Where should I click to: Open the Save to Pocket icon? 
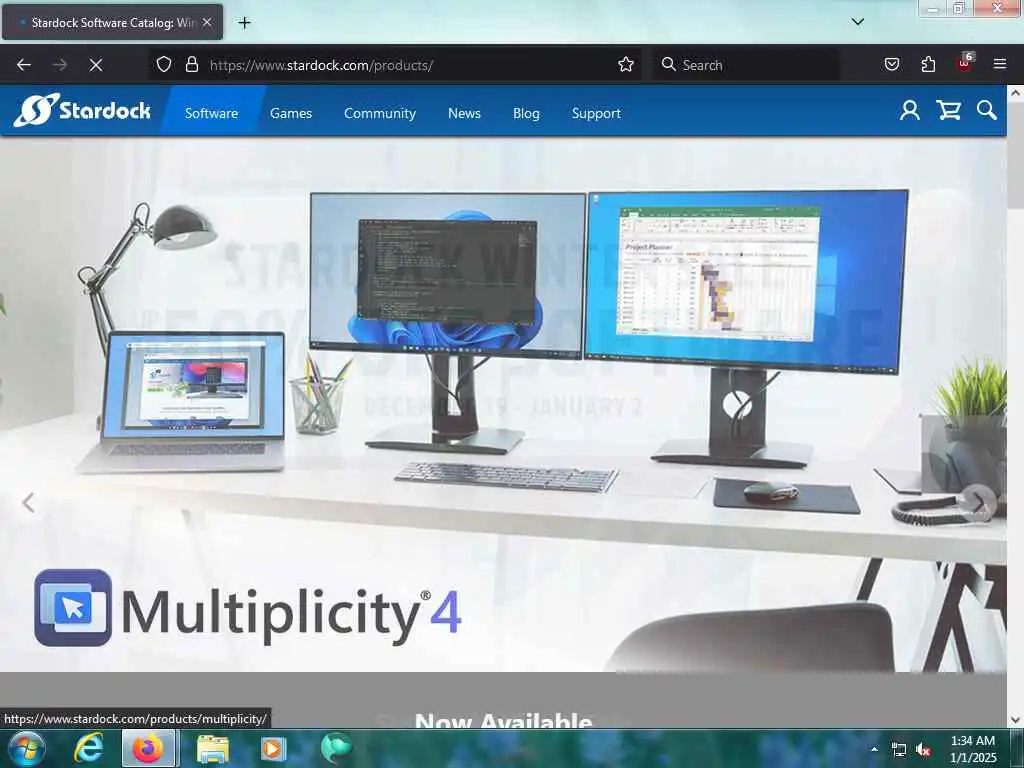[x=891, y=65]
